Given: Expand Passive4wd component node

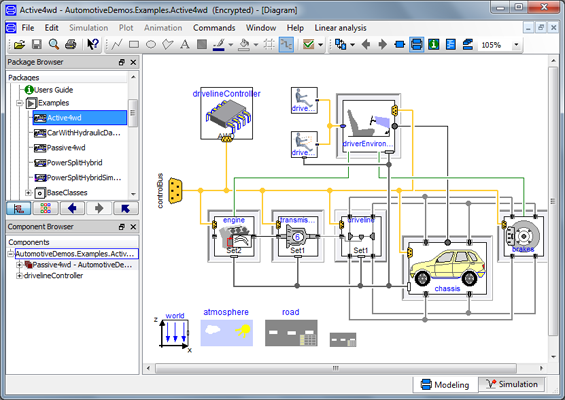Looking at the screenshot, I should click(19, 265).
